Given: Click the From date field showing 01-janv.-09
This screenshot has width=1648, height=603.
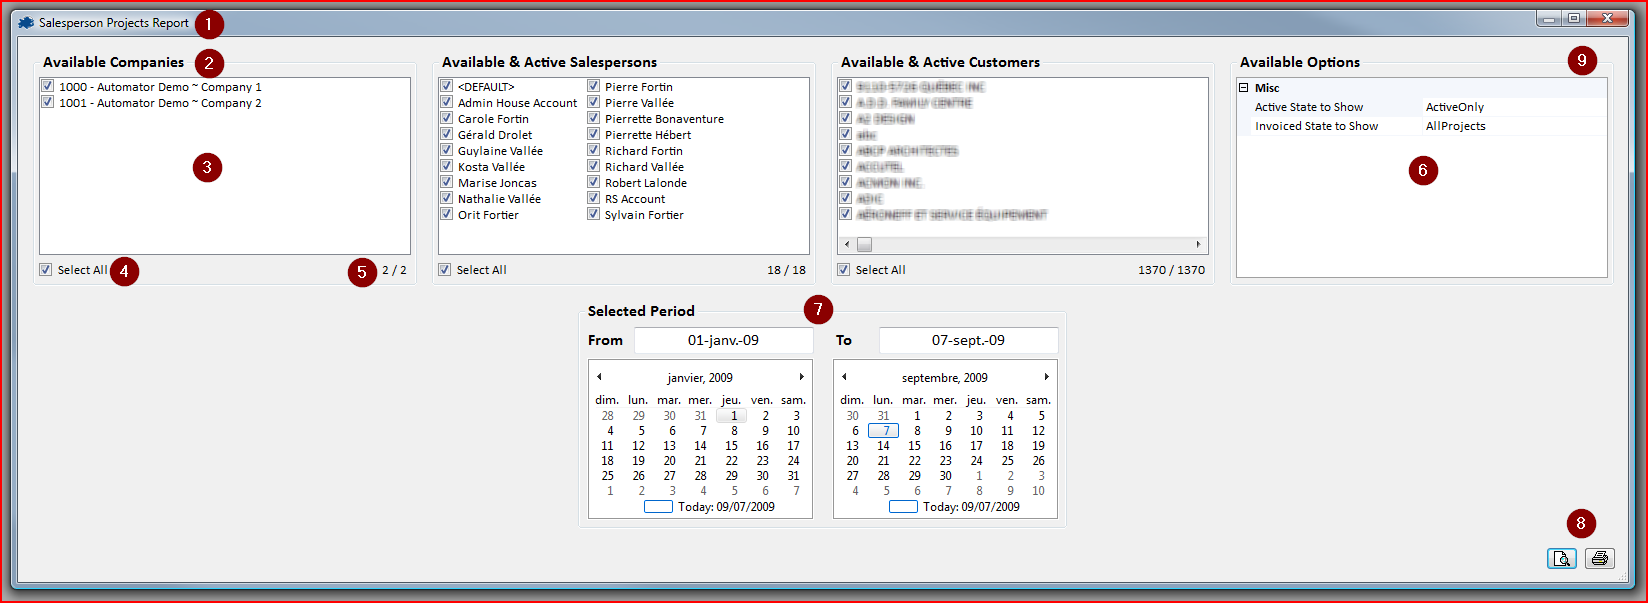Looking at the screenshot, I should pyautogui.click(x=723, y=341).
